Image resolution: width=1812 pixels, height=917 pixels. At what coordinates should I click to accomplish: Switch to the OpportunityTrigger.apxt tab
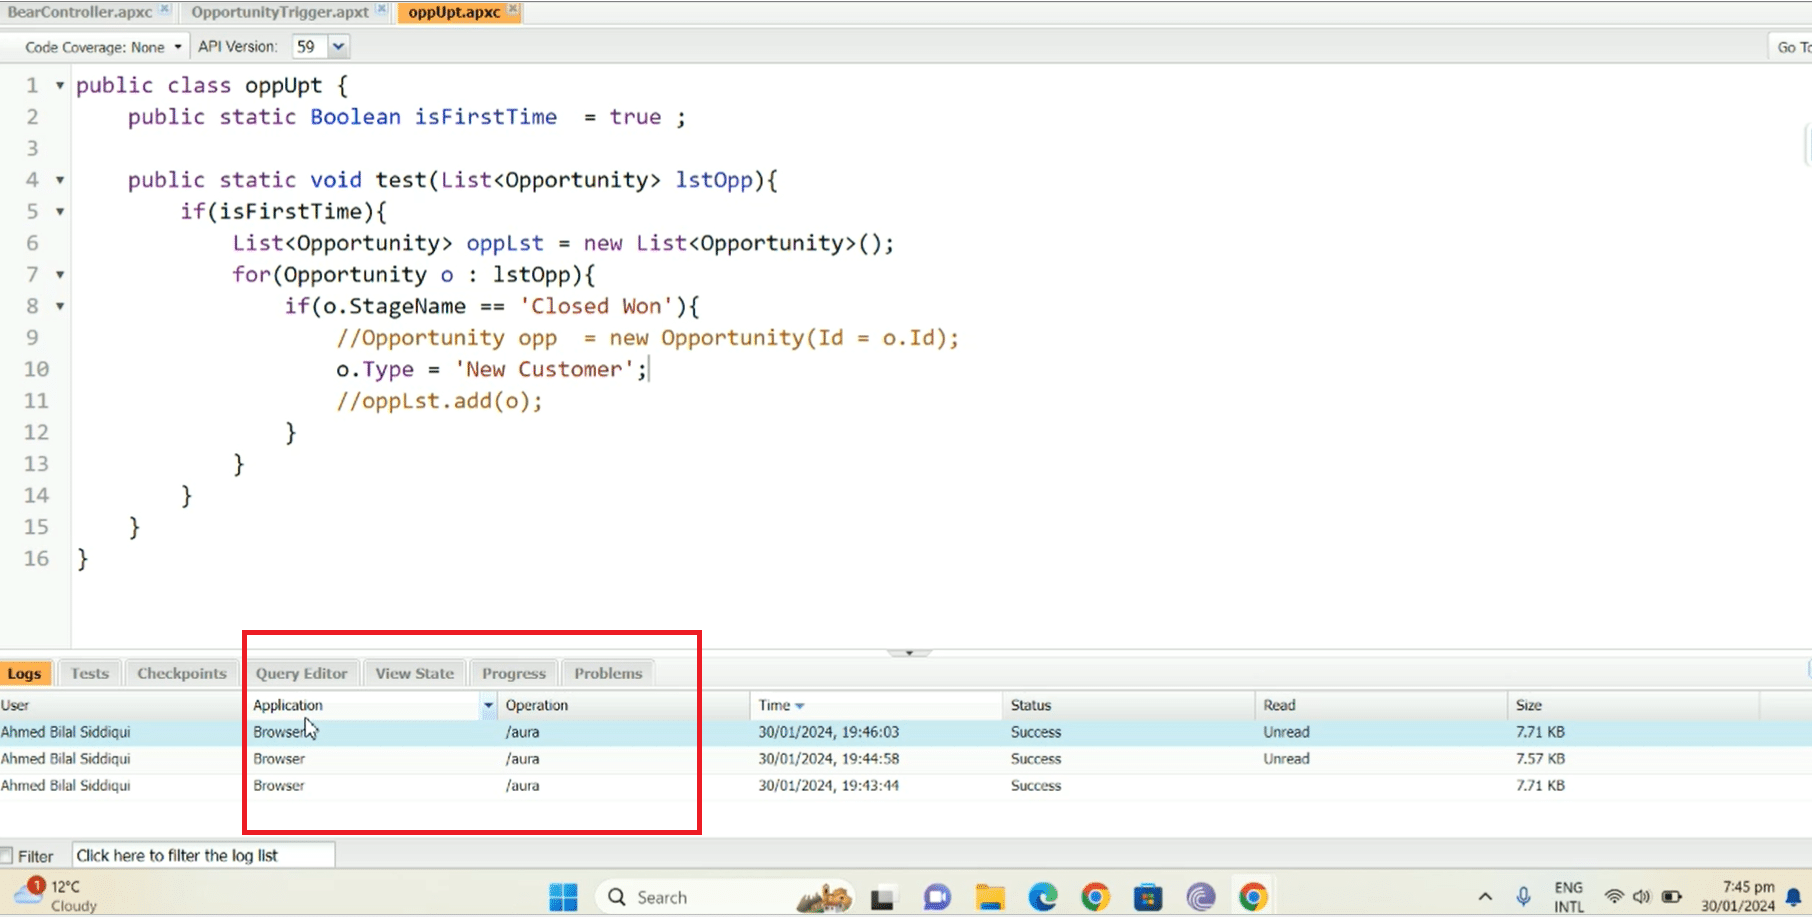280,12
